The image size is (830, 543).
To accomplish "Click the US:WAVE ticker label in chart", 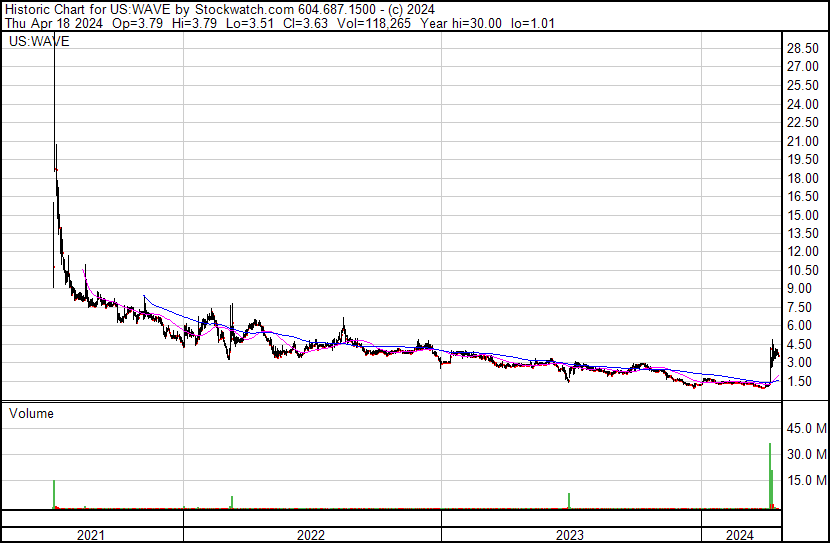I will [36, 42].
